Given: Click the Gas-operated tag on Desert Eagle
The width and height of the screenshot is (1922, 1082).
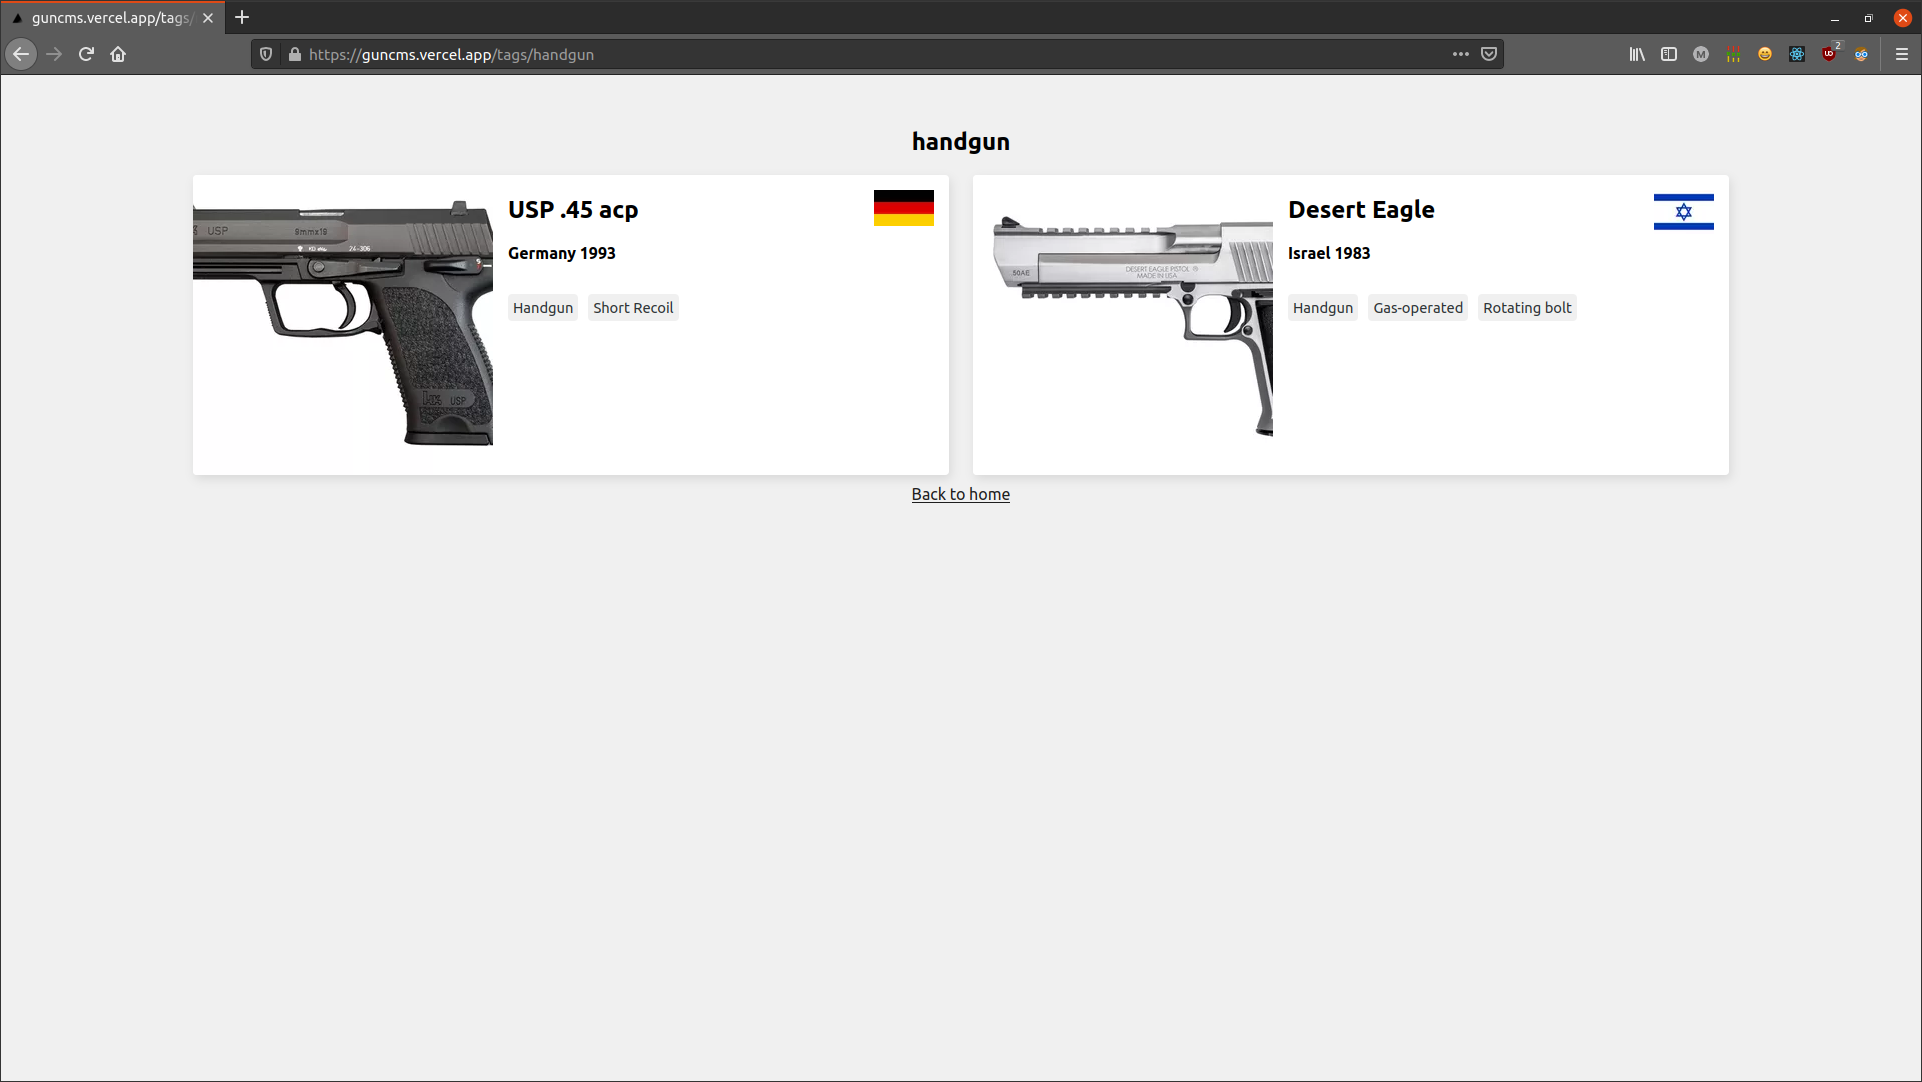Looking at the screenshot, I should coord(1417,308).
